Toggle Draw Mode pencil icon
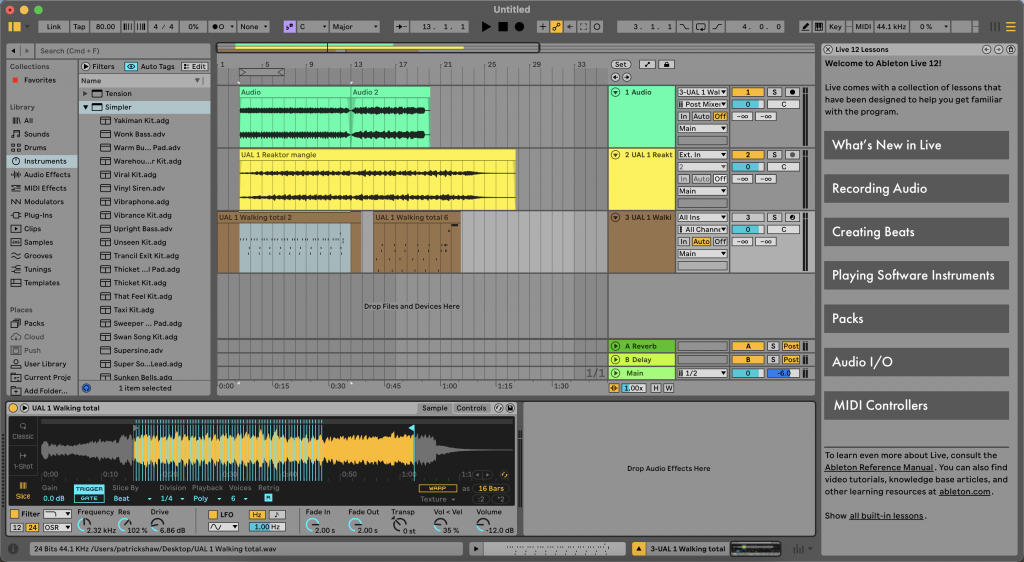Screen dimensions: 1024x562 [805, 27]
